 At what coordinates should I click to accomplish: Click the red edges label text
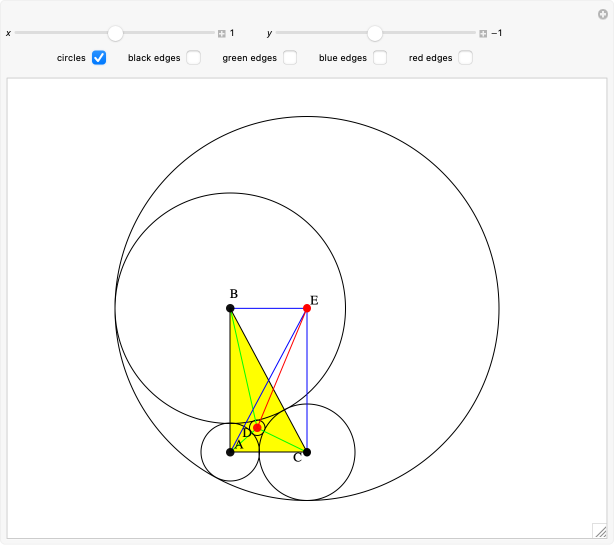click(x=430, y=58)
